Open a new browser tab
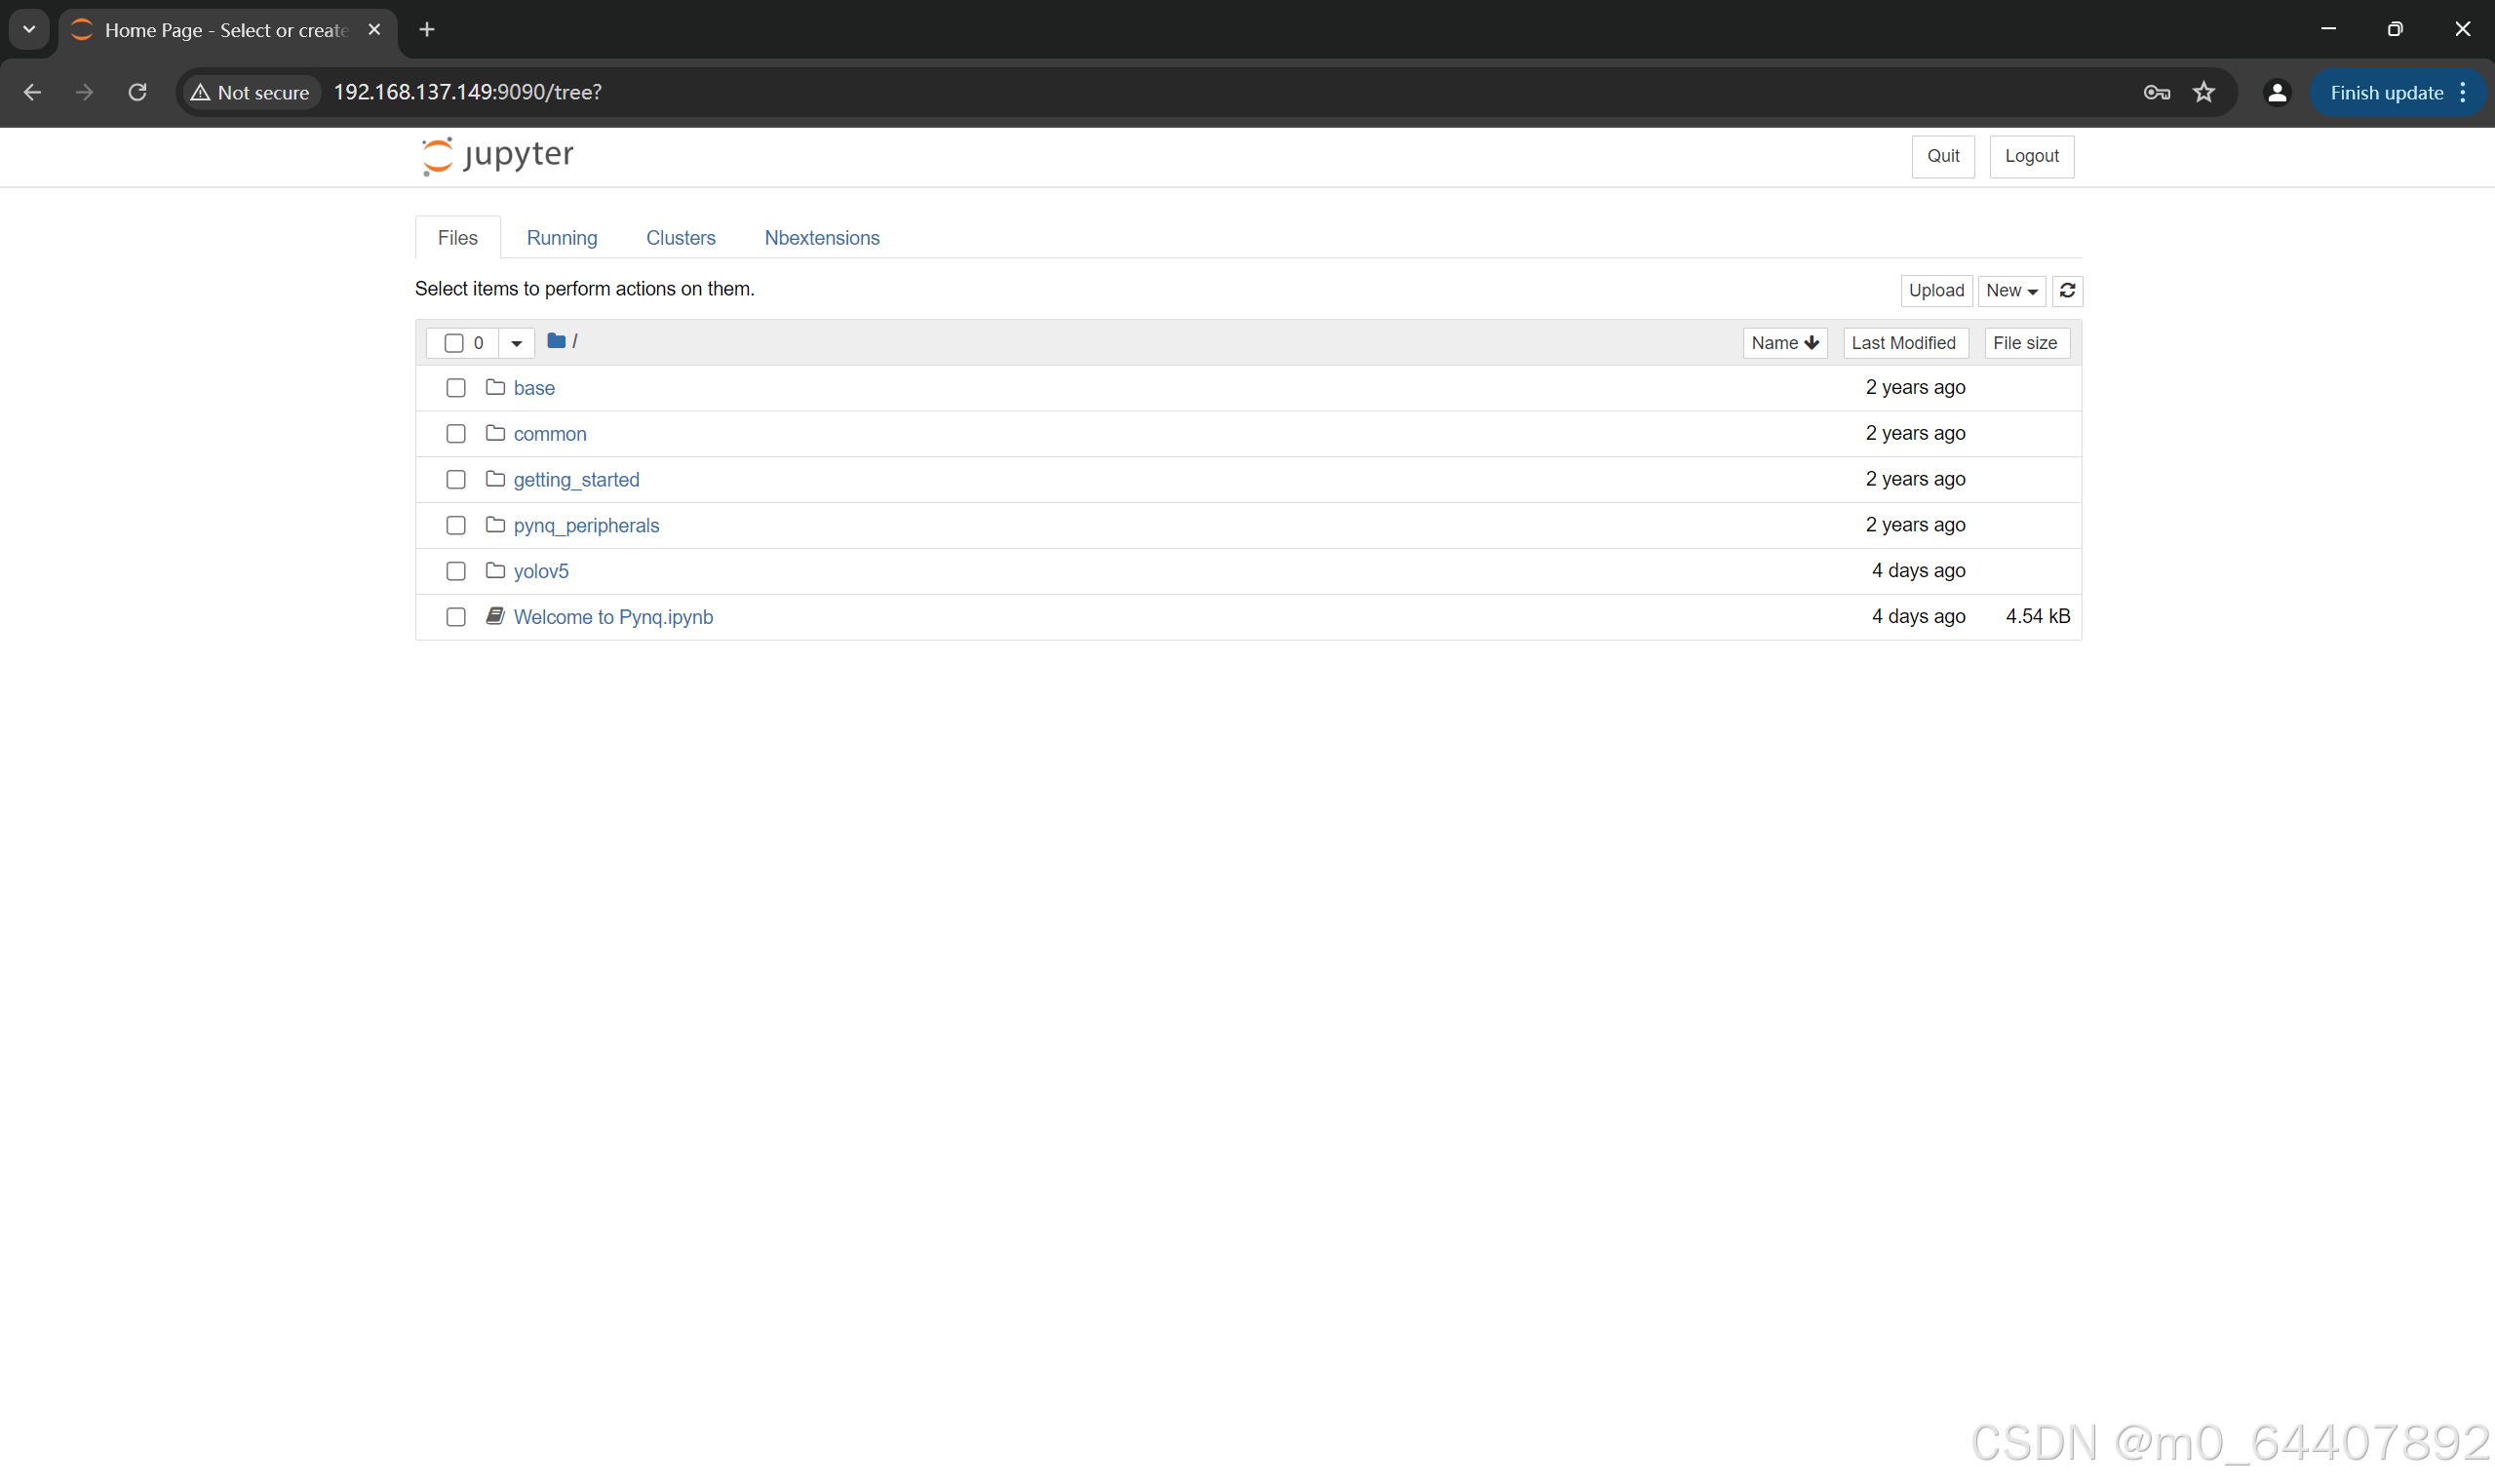This screenshot has width=2495, height=1484. 427,30
